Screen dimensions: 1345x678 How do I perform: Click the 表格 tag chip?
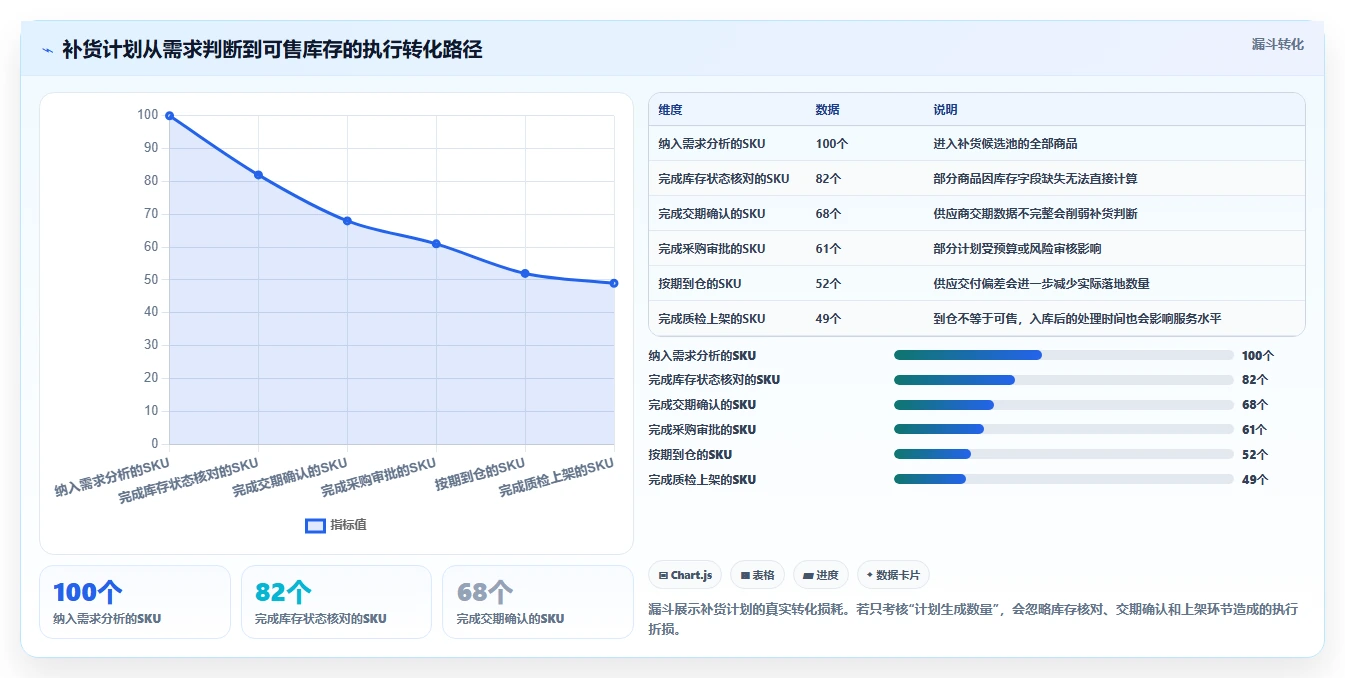[757, 575]
